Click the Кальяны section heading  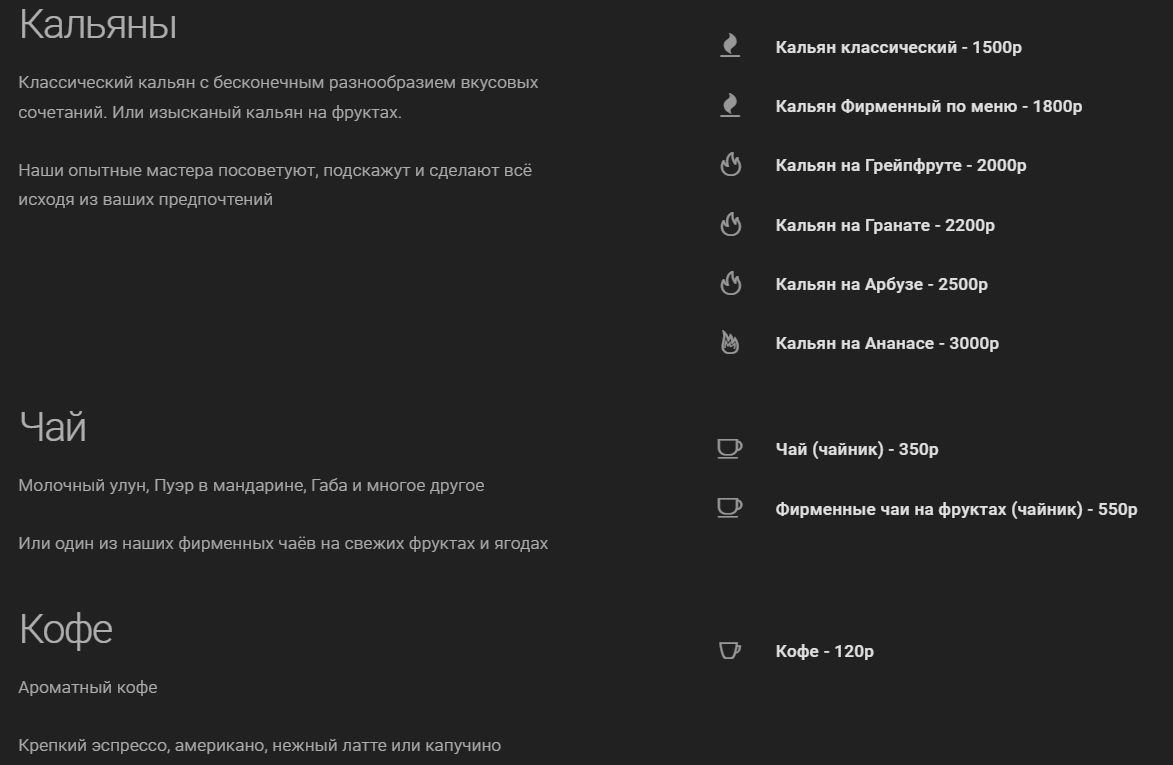pyautogui.click(x=98, y=25)
